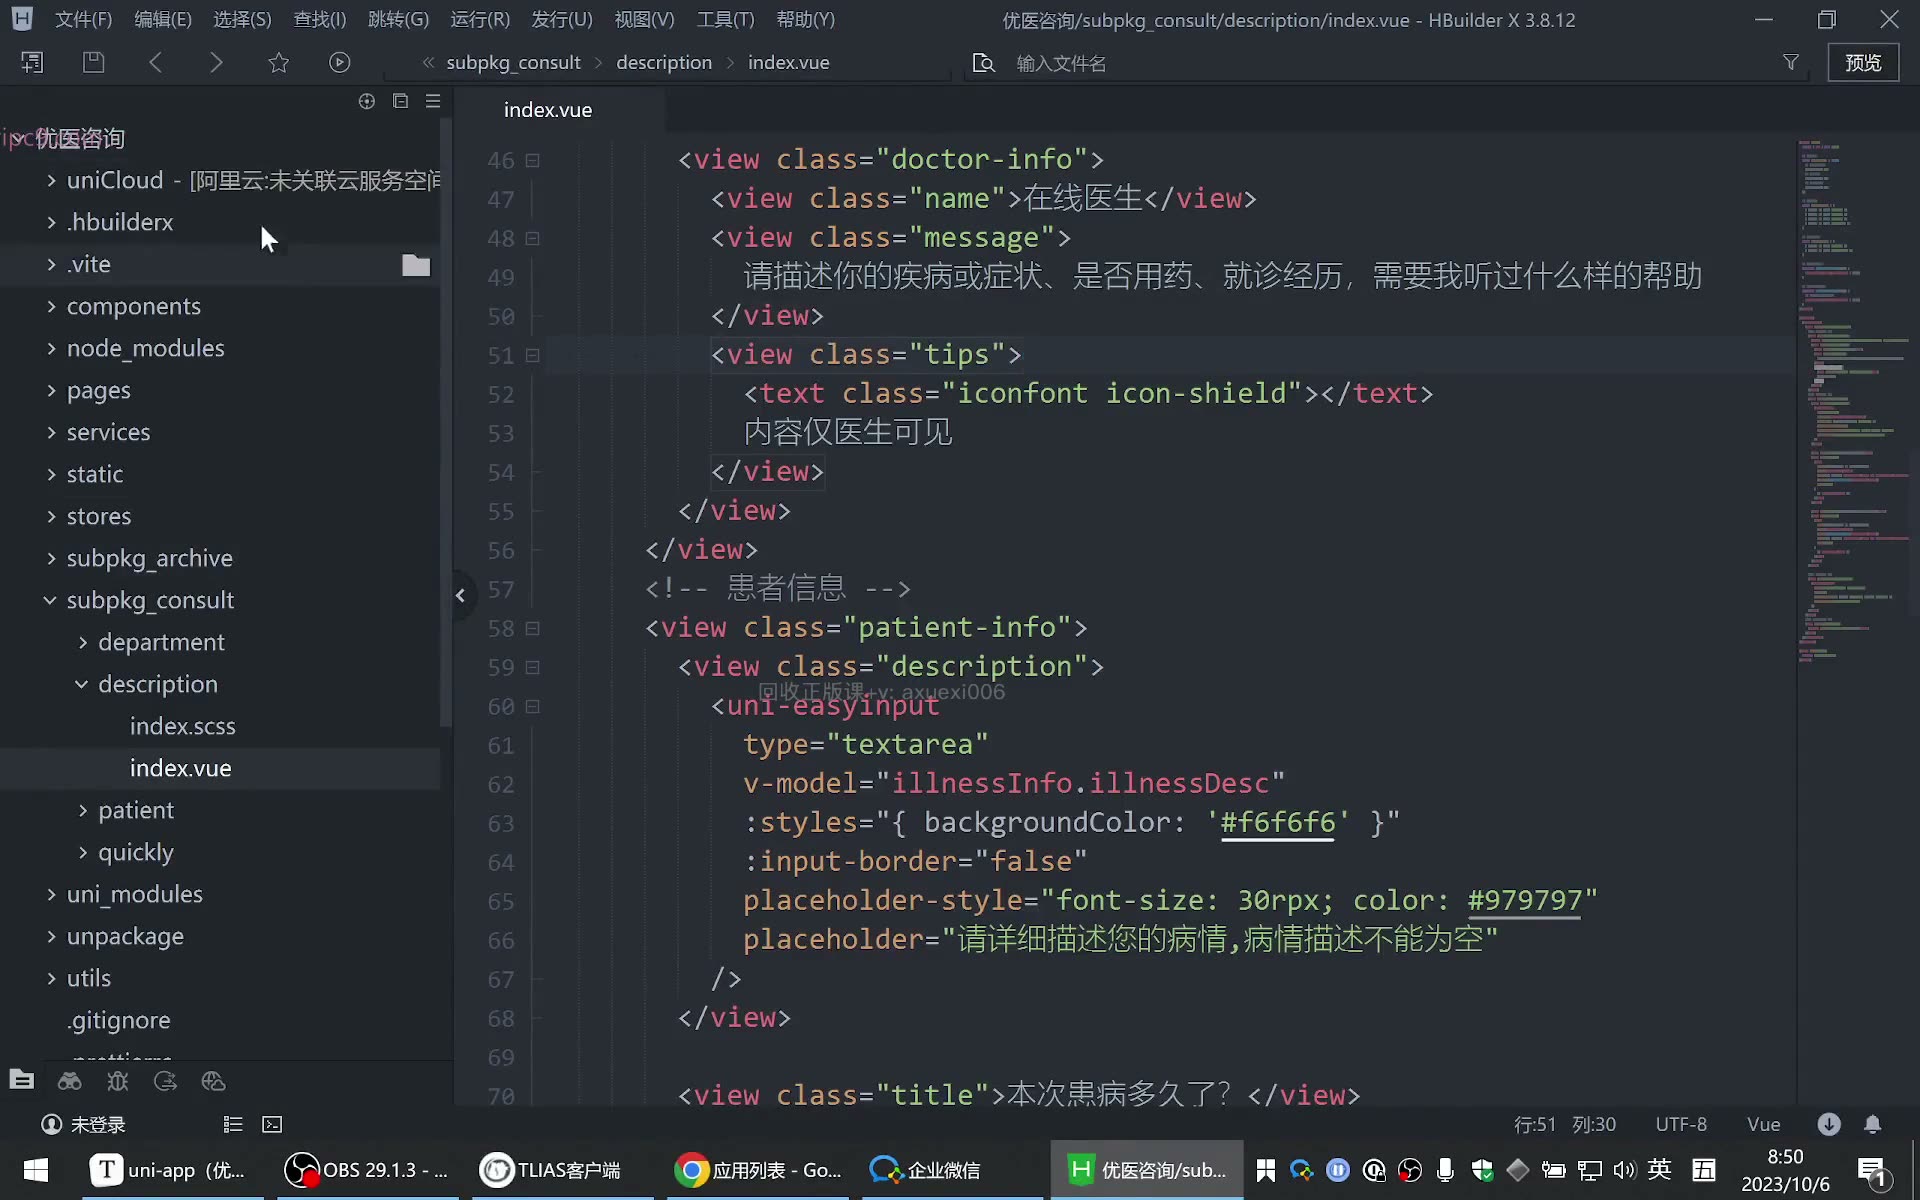Screen dimensions: 1920x1200
Task: Go back with the left arrow icon
Action: click(x=155, y=62)
